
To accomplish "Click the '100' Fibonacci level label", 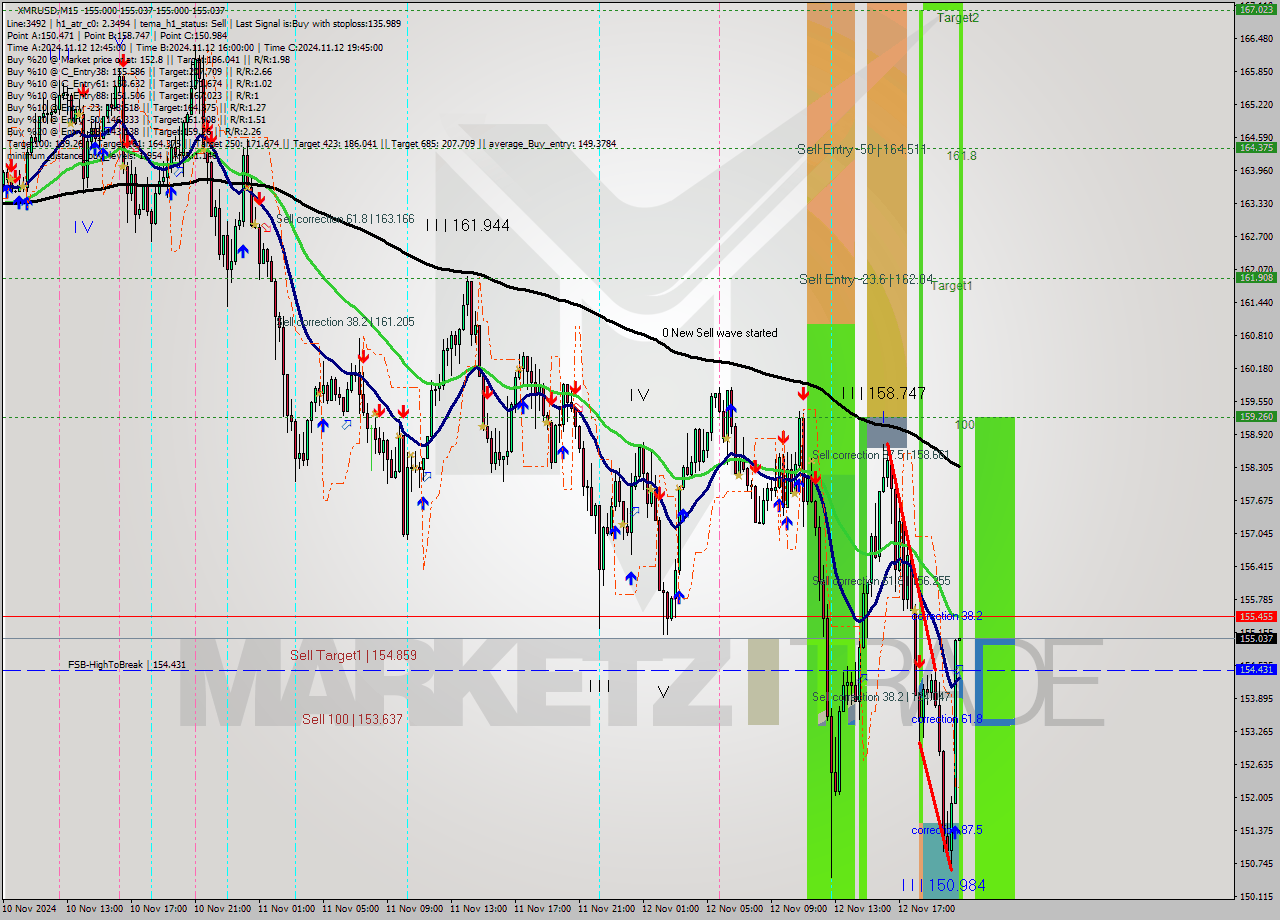I will point(964,425).
